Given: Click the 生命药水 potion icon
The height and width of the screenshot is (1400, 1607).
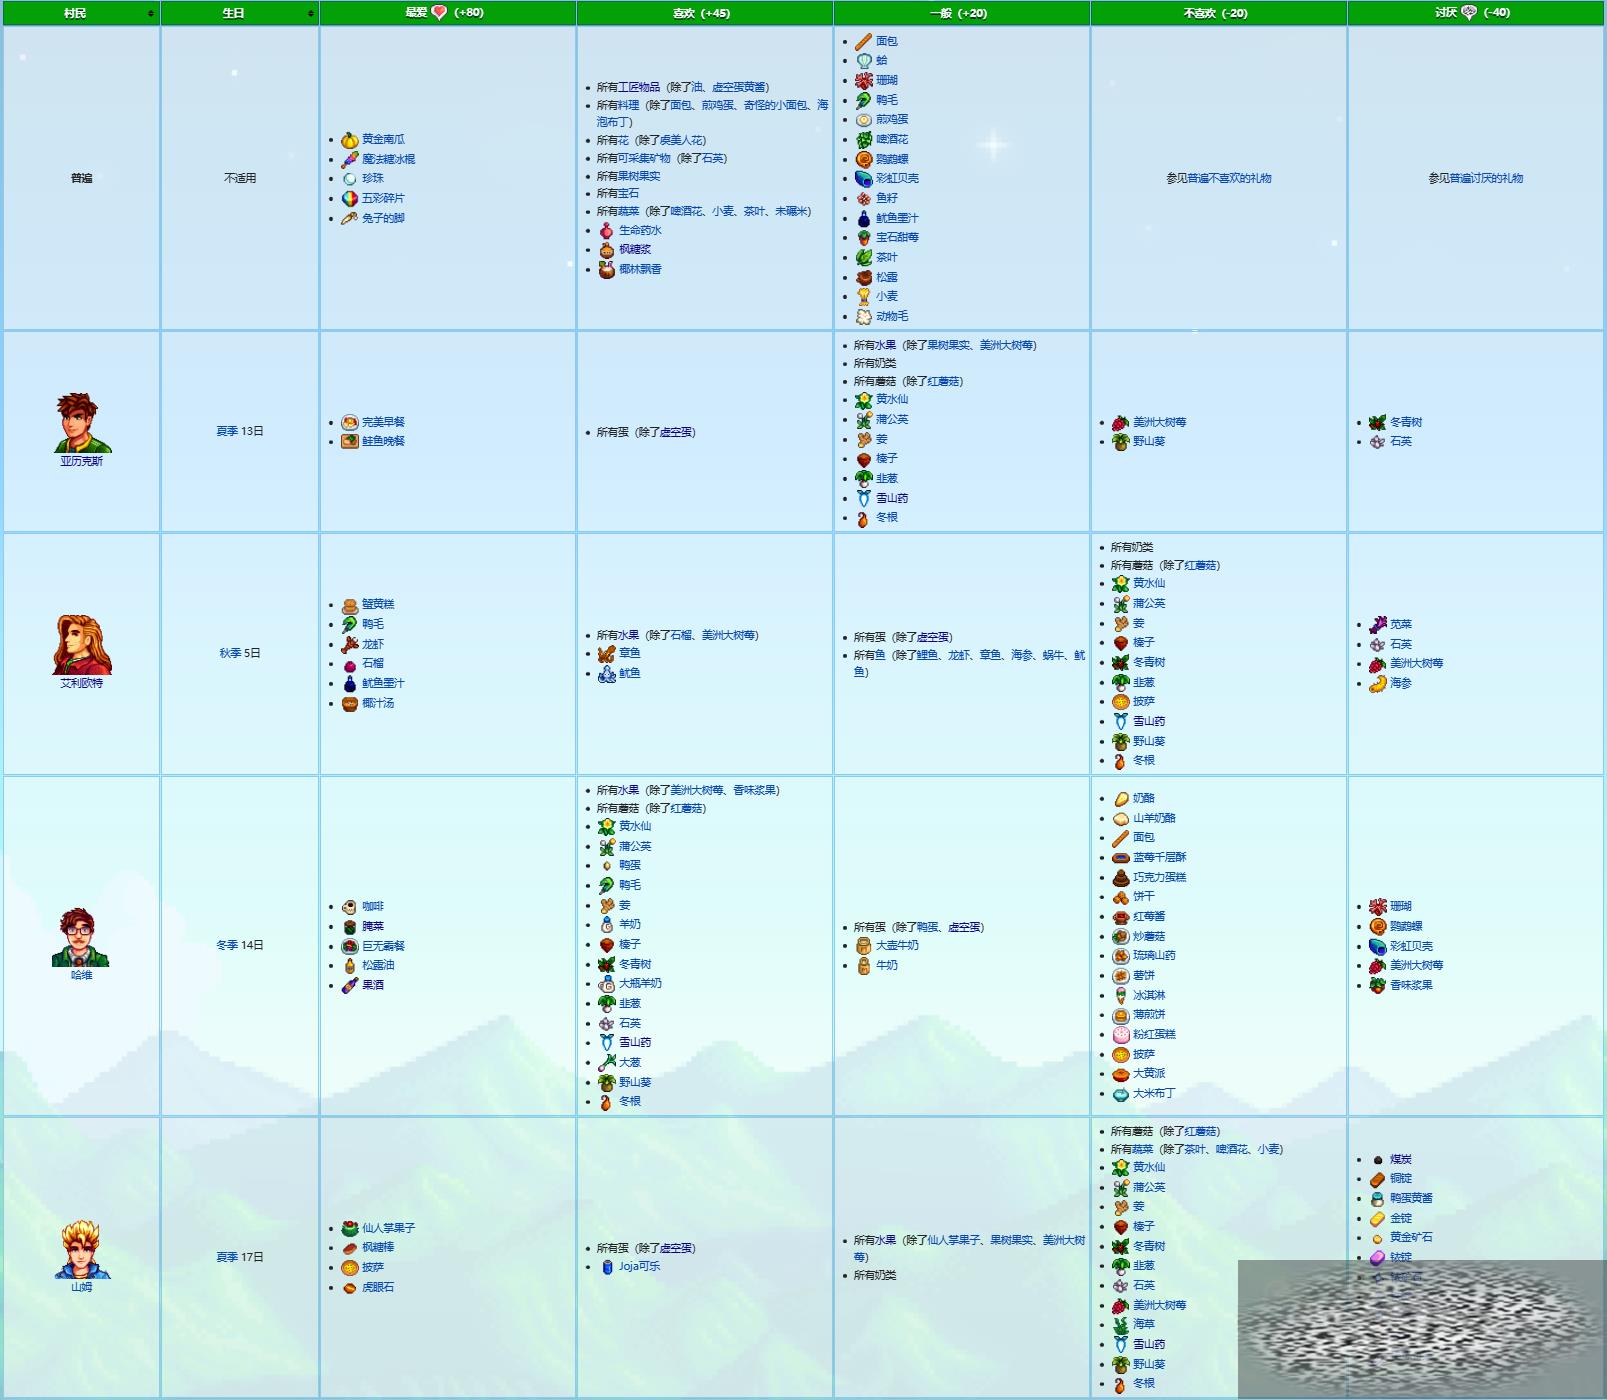Looking at the screenshot, I should pyautogui.click(x=606, y=231).
